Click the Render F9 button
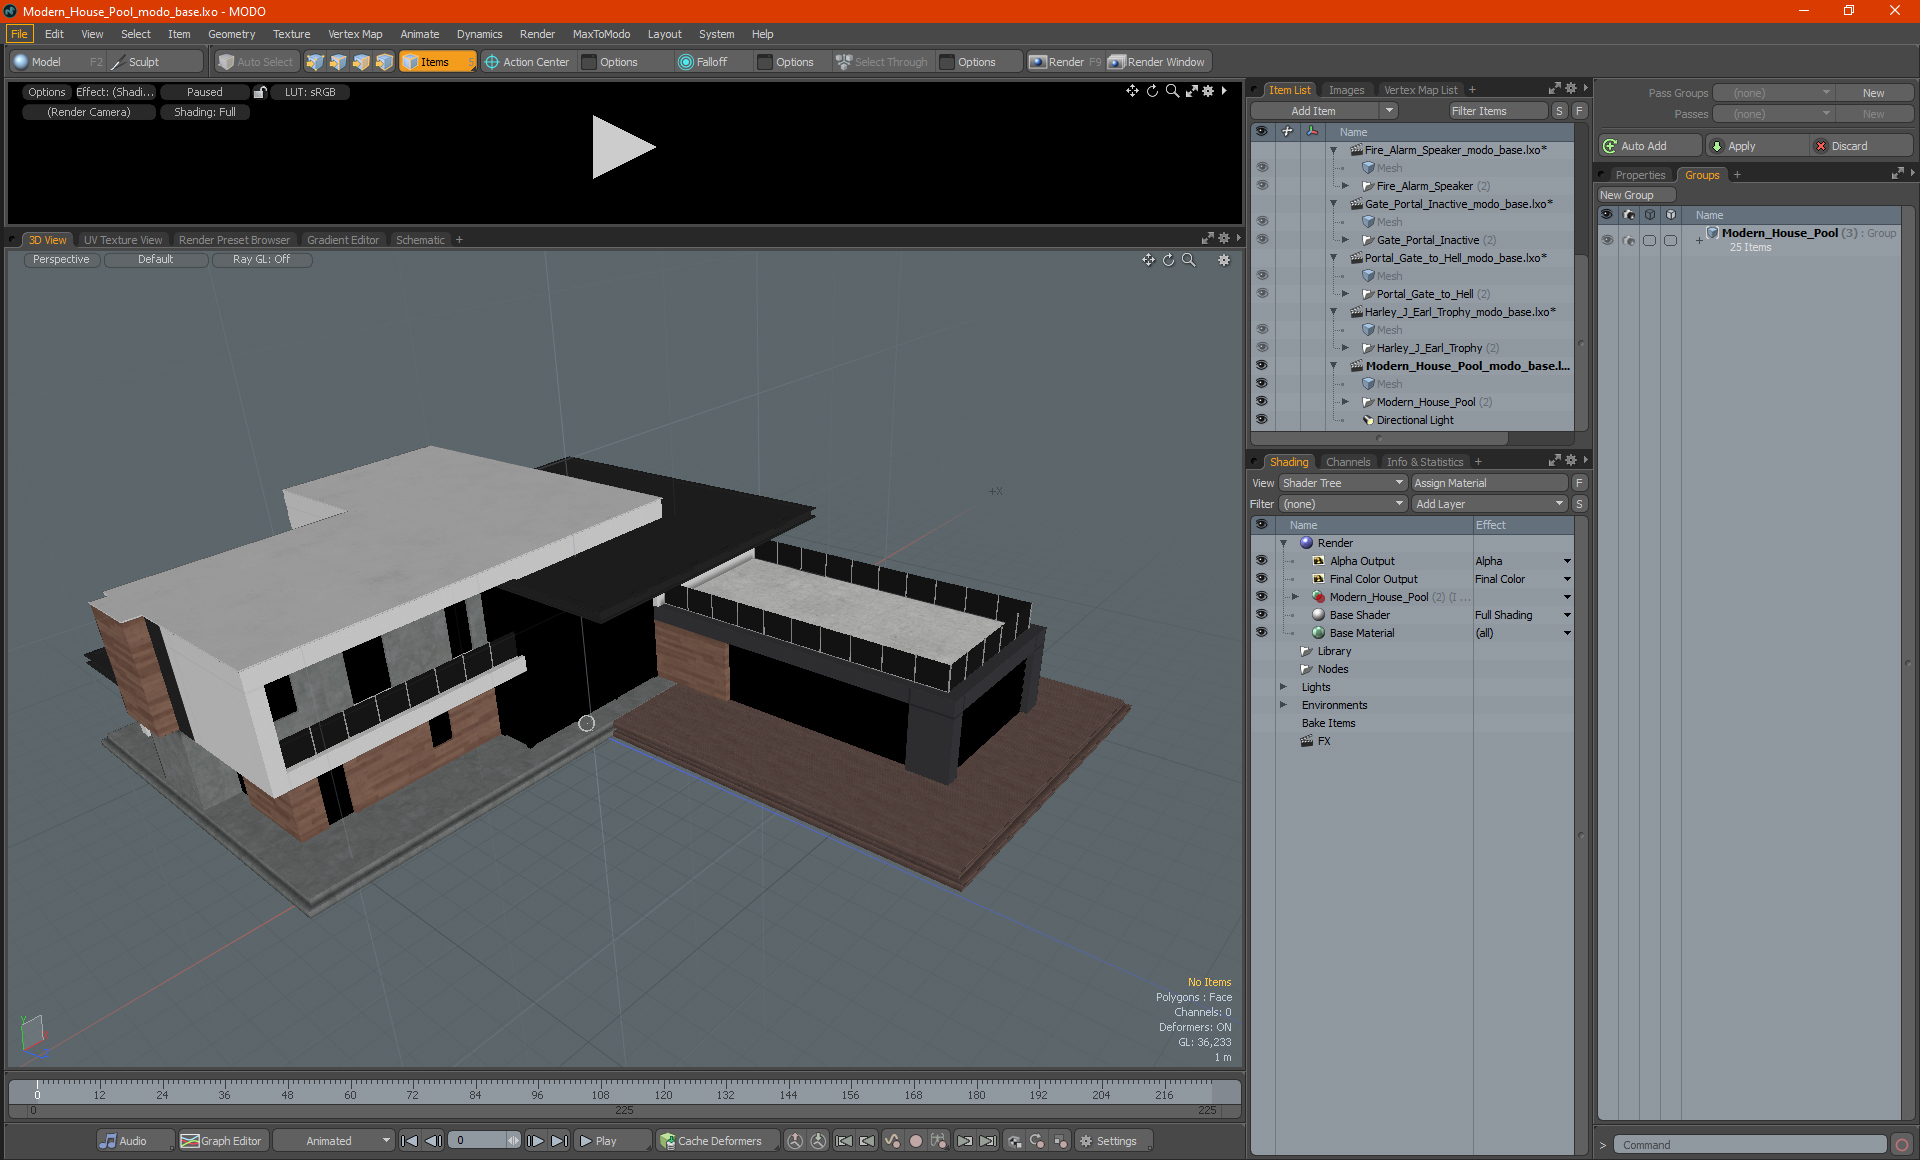1920x1160 pixels. [1065, 62]
